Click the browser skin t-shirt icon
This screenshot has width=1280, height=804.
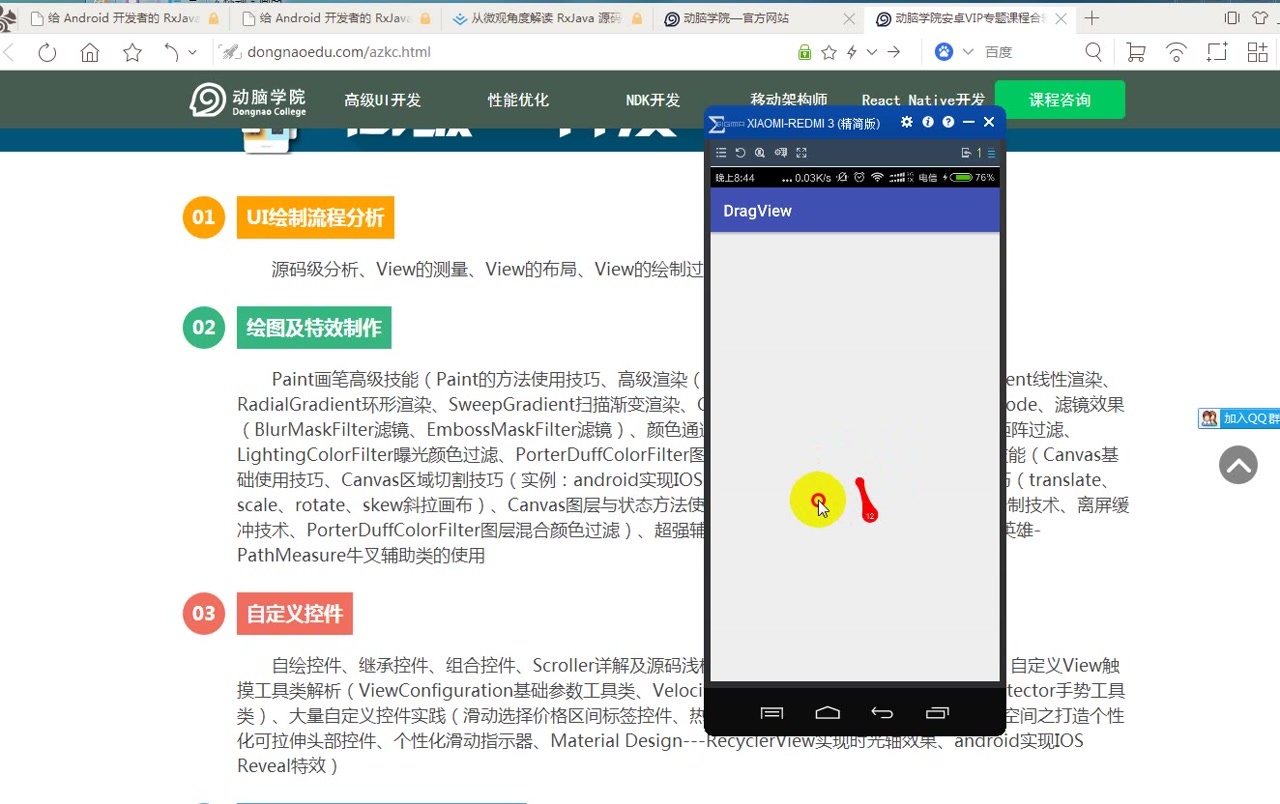tap(1260, 18)
